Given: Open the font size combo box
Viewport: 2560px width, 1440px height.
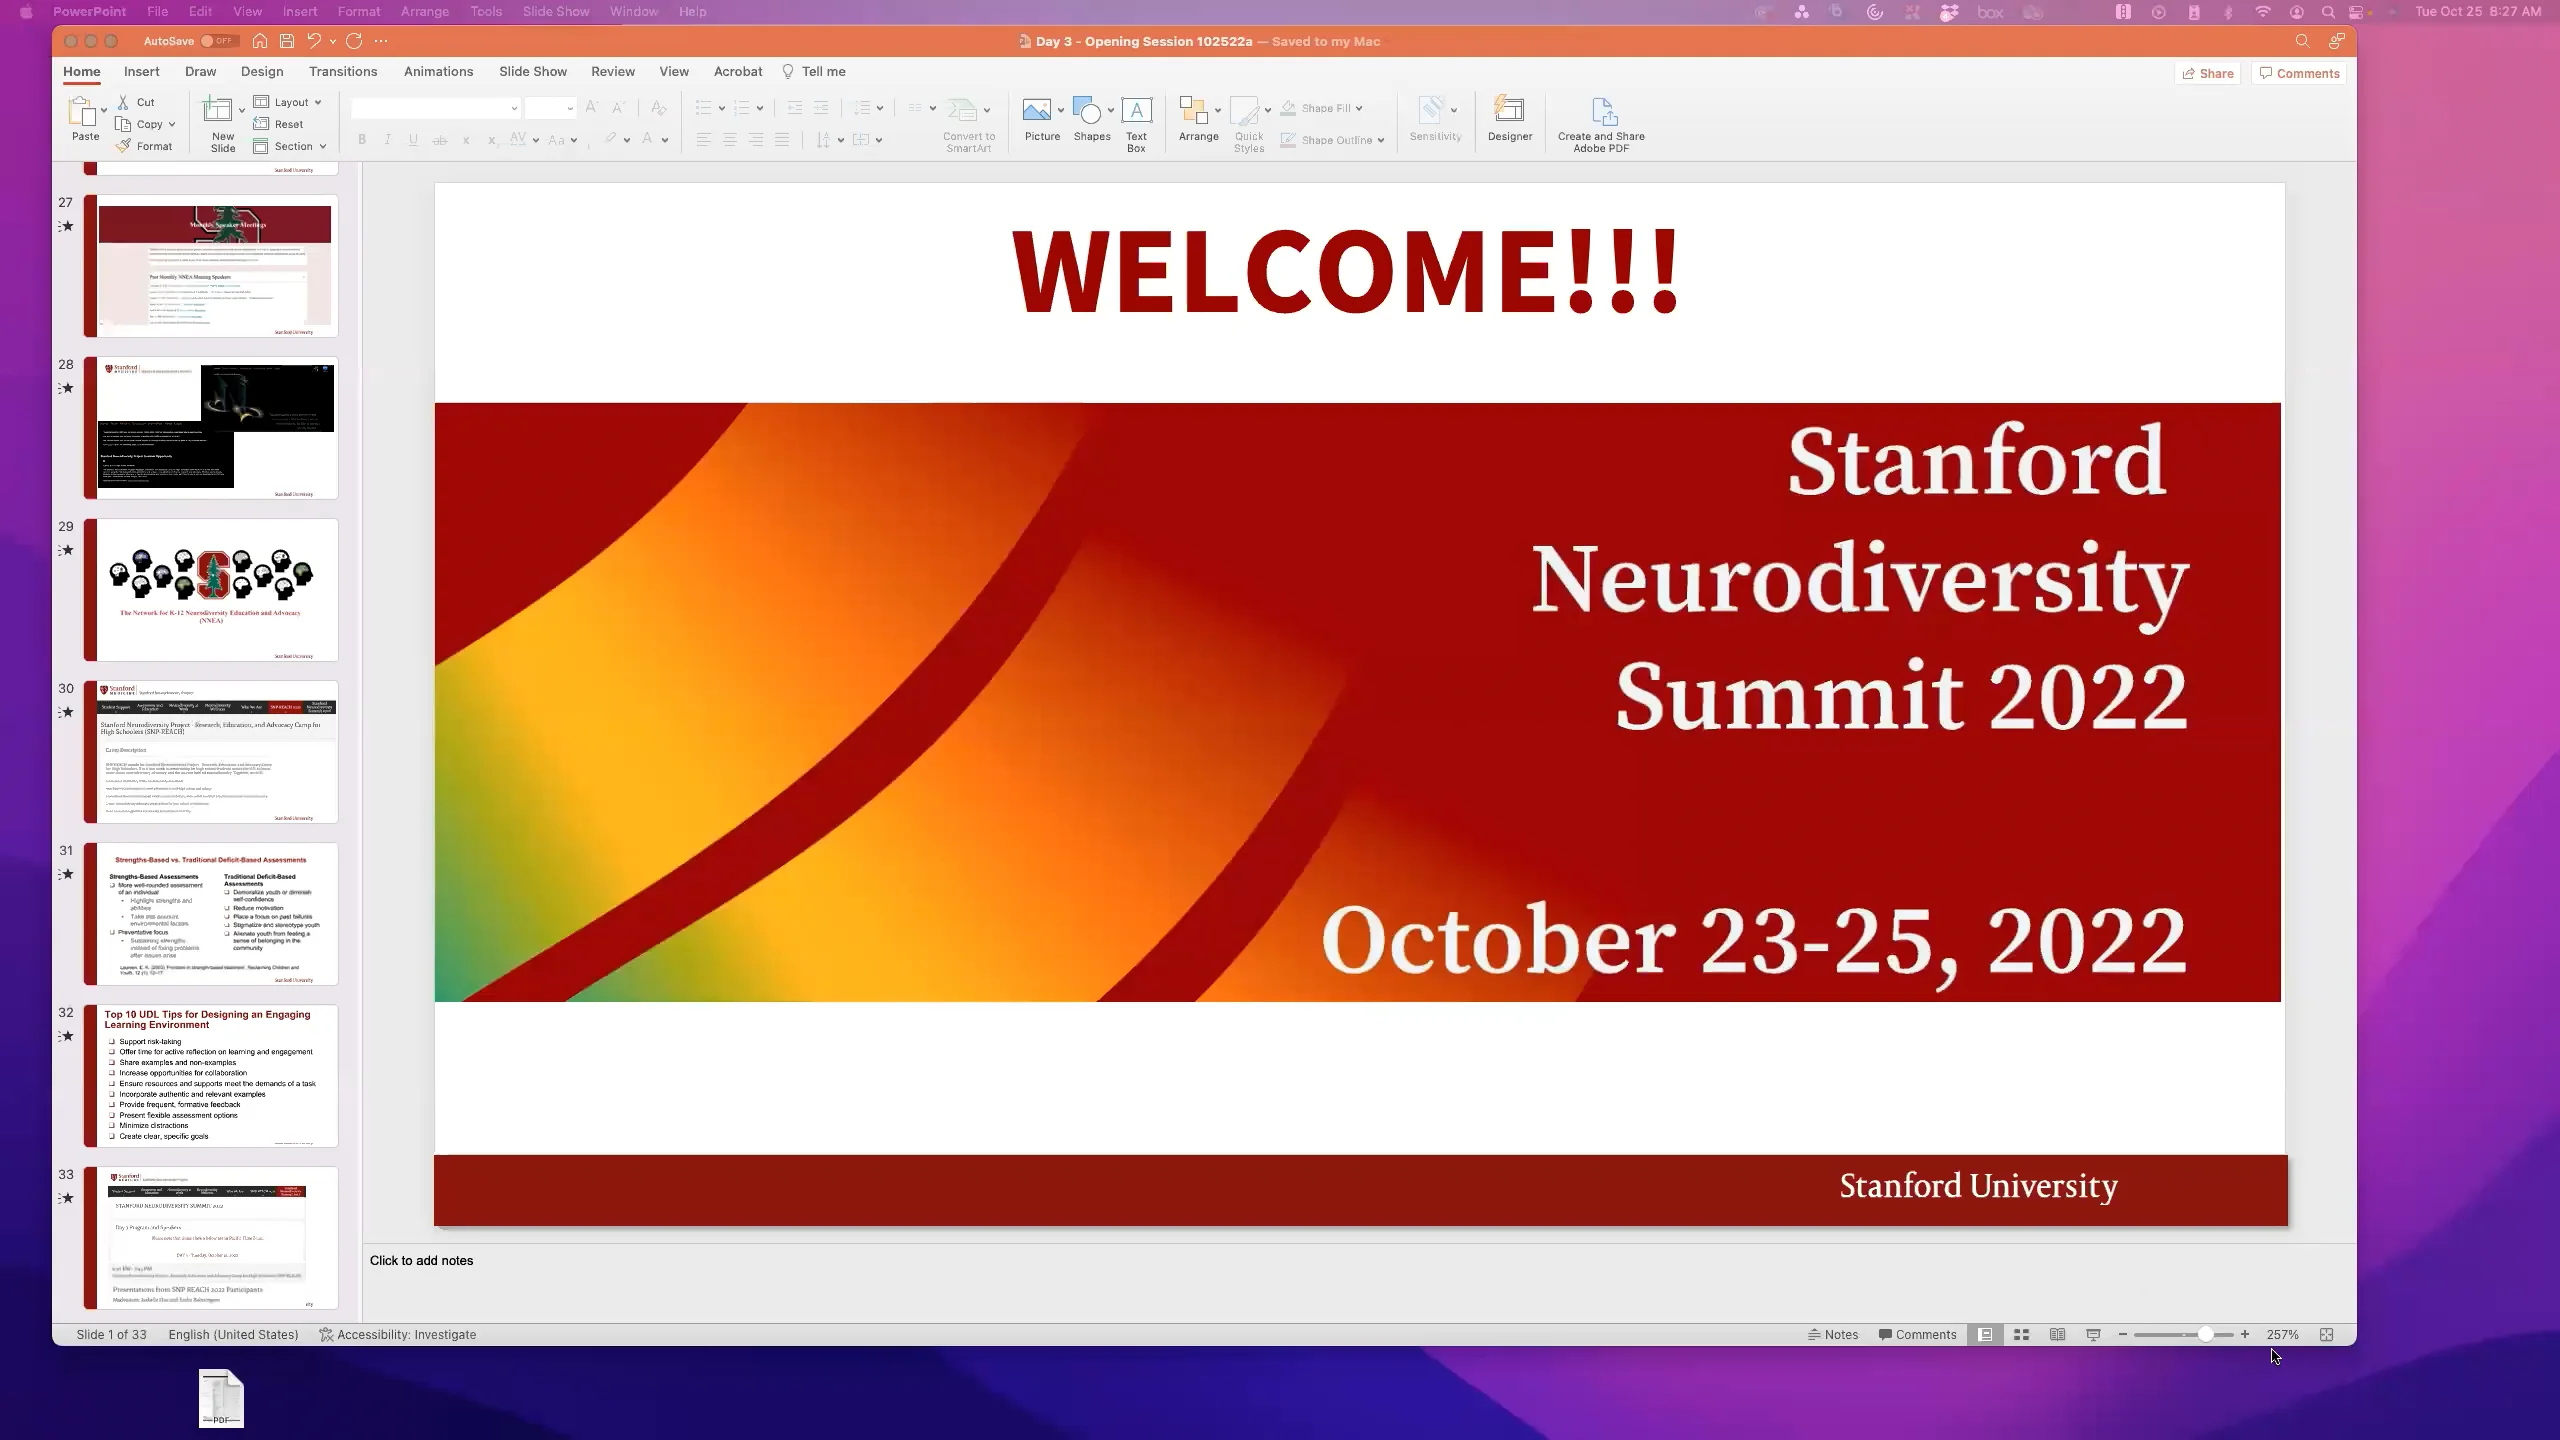Looking at the screenshot, I should pyautogui.click(x=550, y=108).
